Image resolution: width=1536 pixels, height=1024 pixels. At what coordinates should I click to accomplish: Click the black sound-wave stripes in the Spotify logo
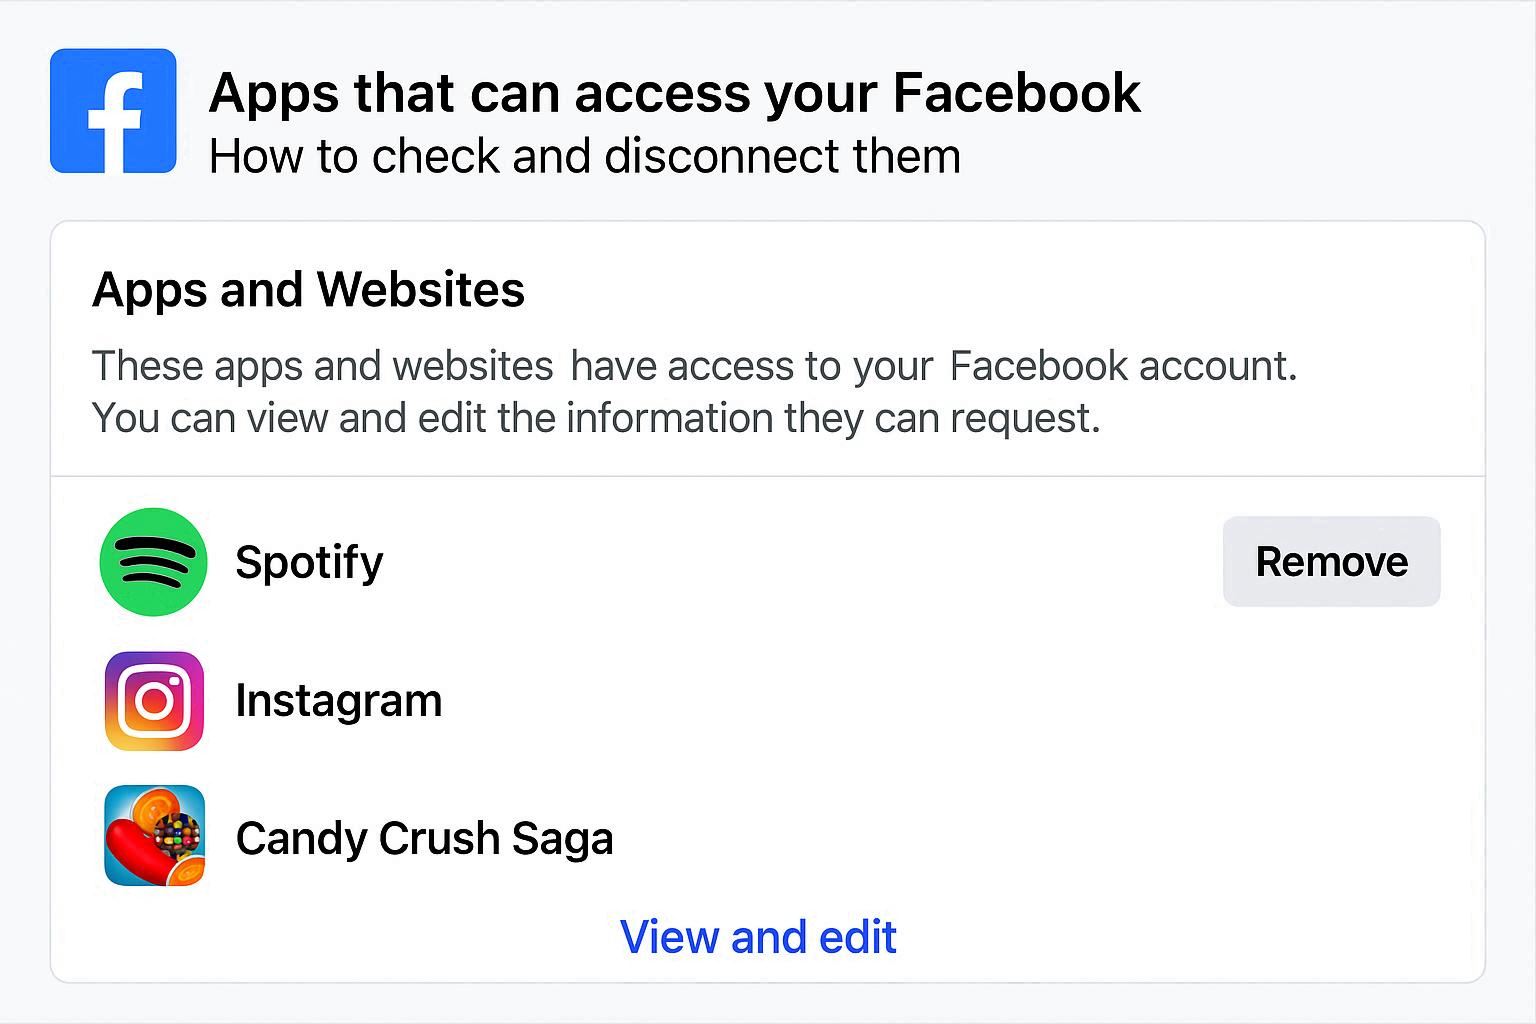[155, 561]
